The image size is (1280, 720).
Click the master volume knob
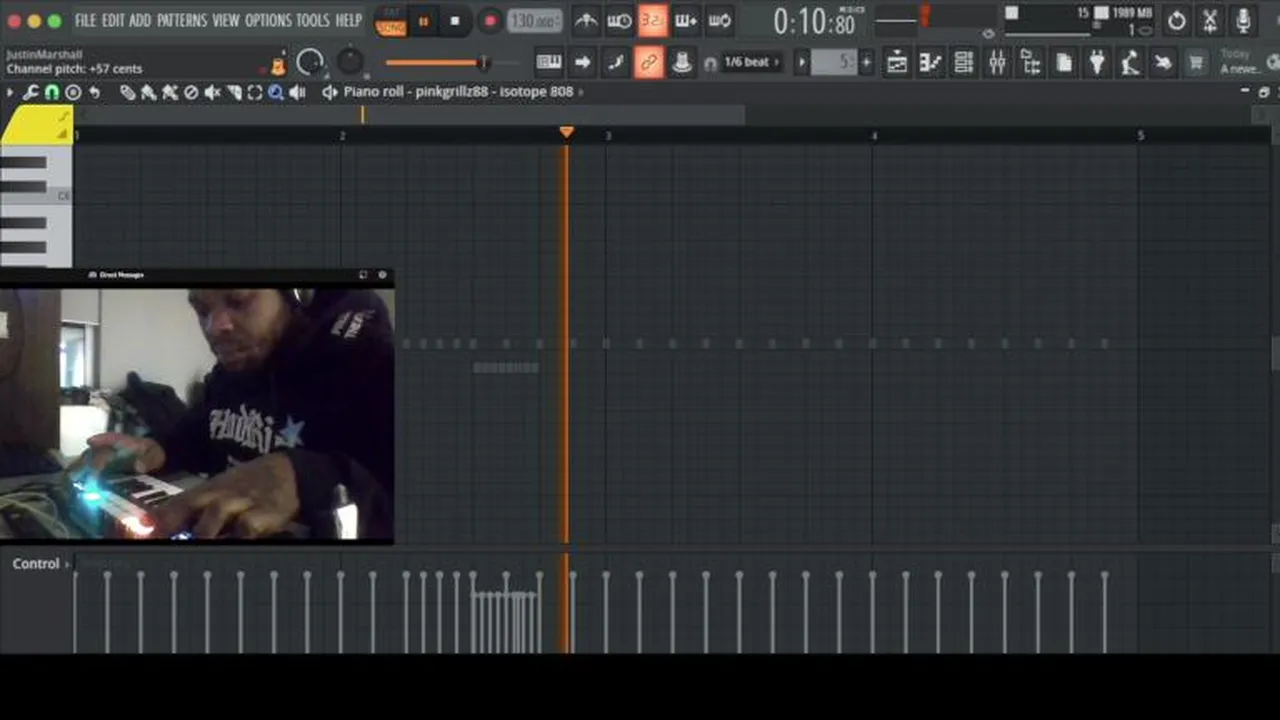click(x=311, y=63)
